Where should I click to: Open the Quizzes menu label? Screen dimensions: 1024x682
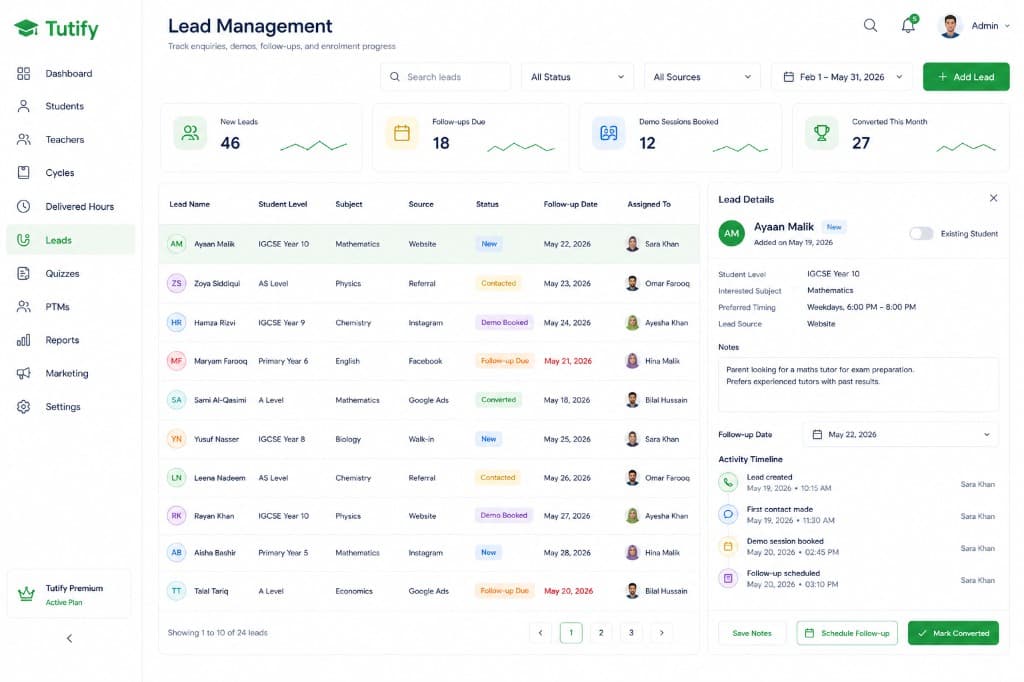tap(62, 273)
